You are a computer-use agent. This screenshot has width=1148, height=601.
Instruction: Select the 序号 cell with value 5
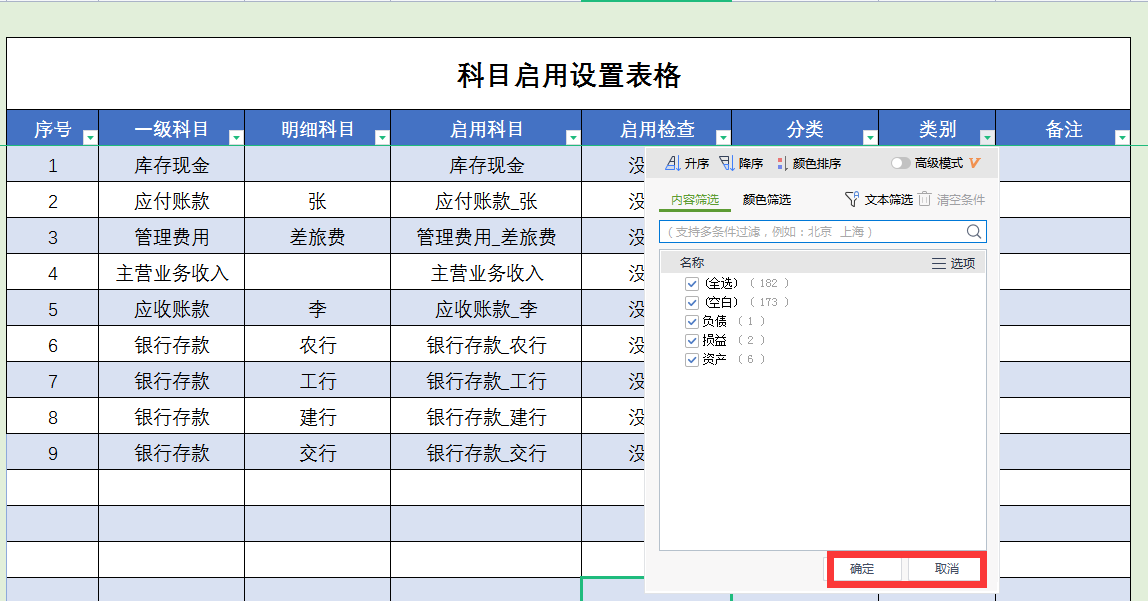click(53, 307)
